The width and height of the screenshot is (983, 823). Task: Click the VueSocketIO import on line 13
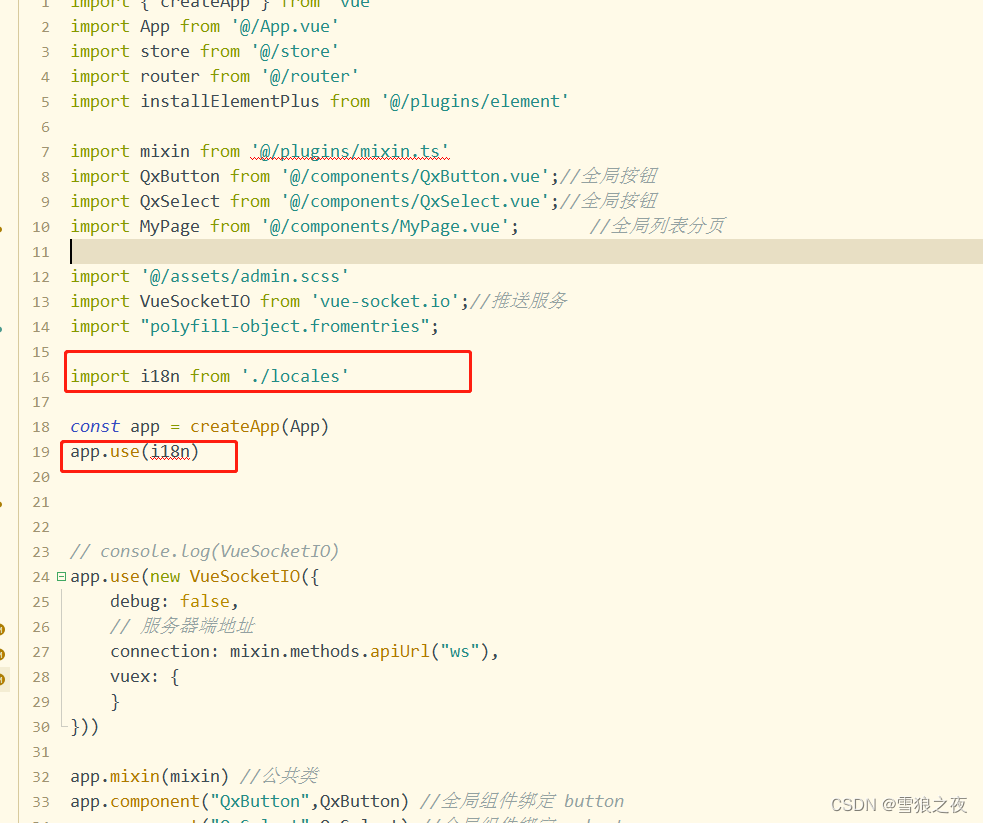click(195, 301)
